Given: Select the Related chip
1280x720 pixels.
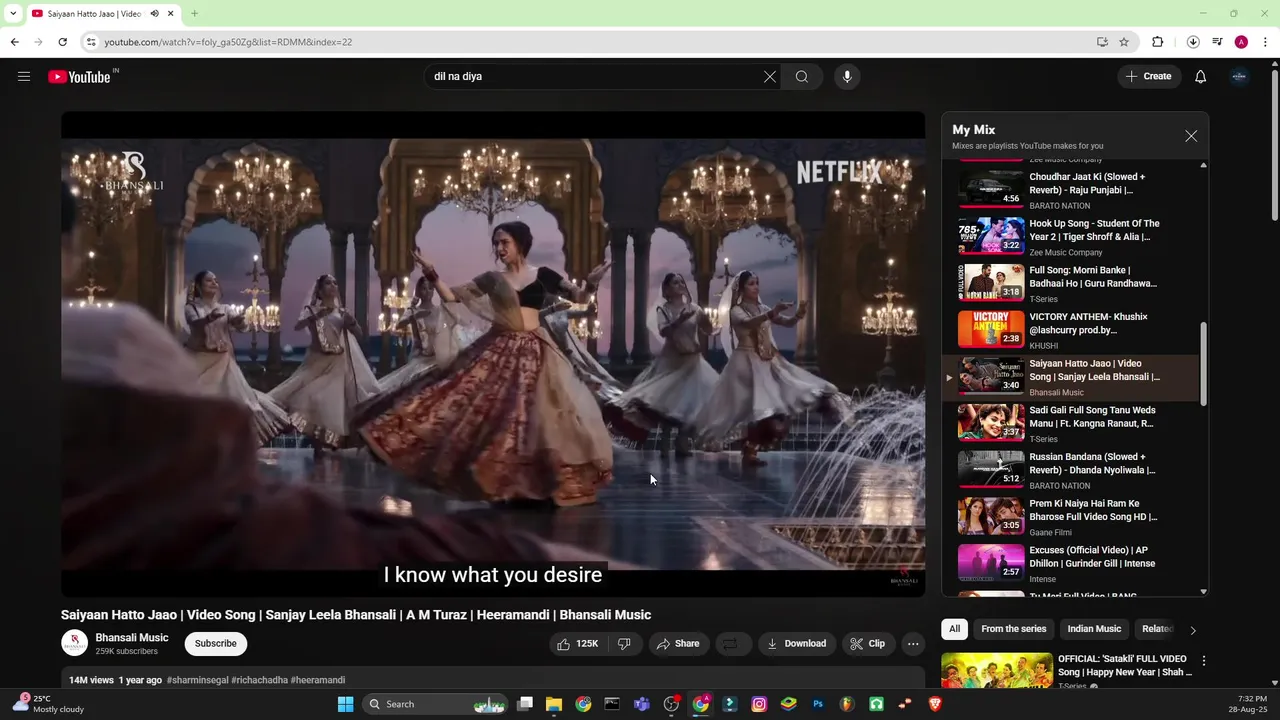Looking at the screenshot, I should (1157, 629).
